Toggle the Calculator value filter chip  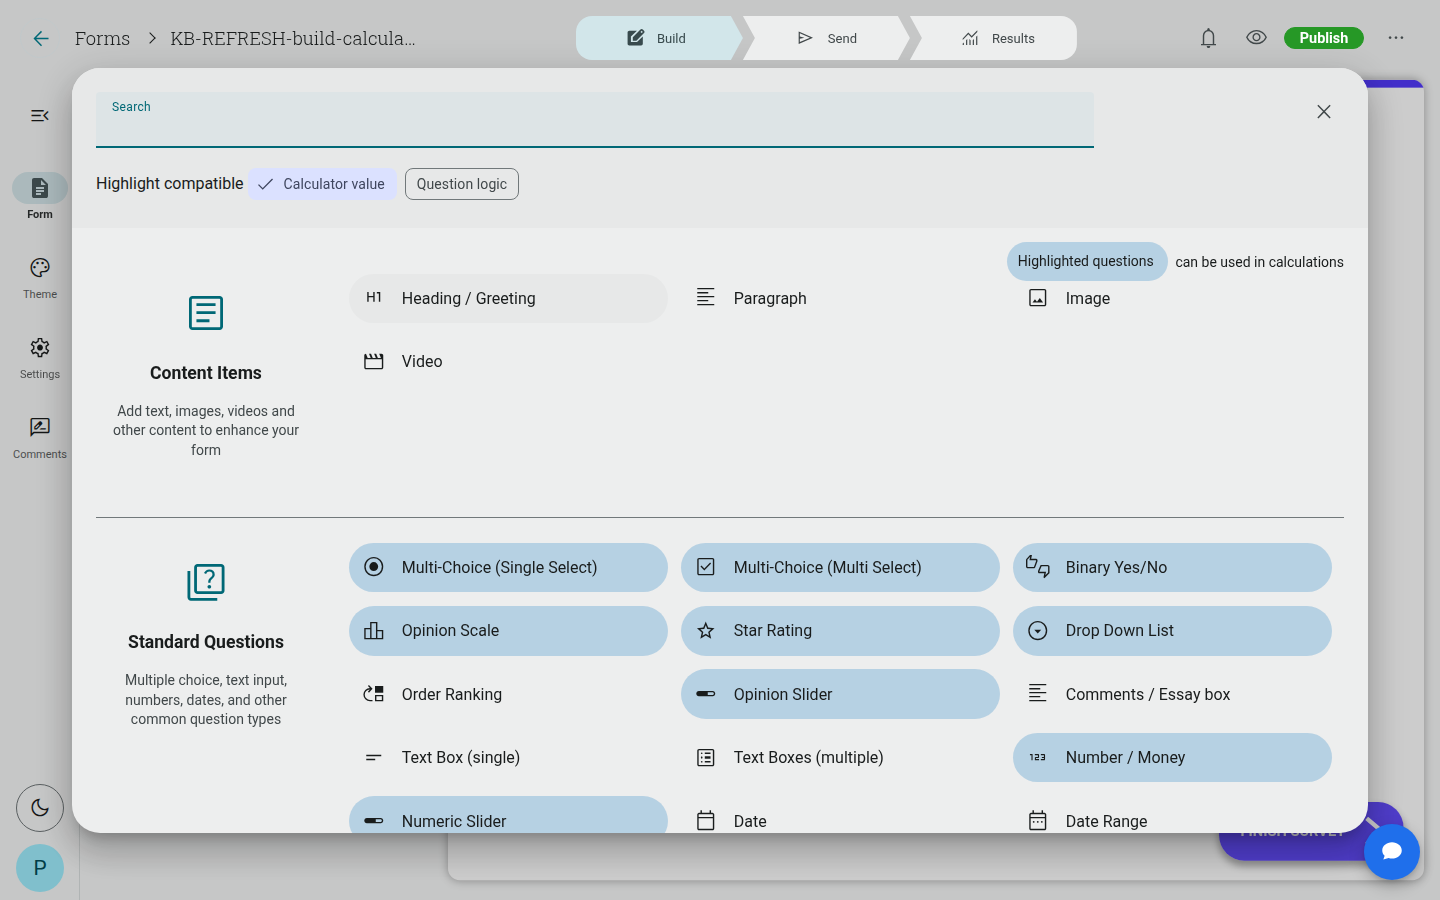pyautogui.click(x=322, y=184)
